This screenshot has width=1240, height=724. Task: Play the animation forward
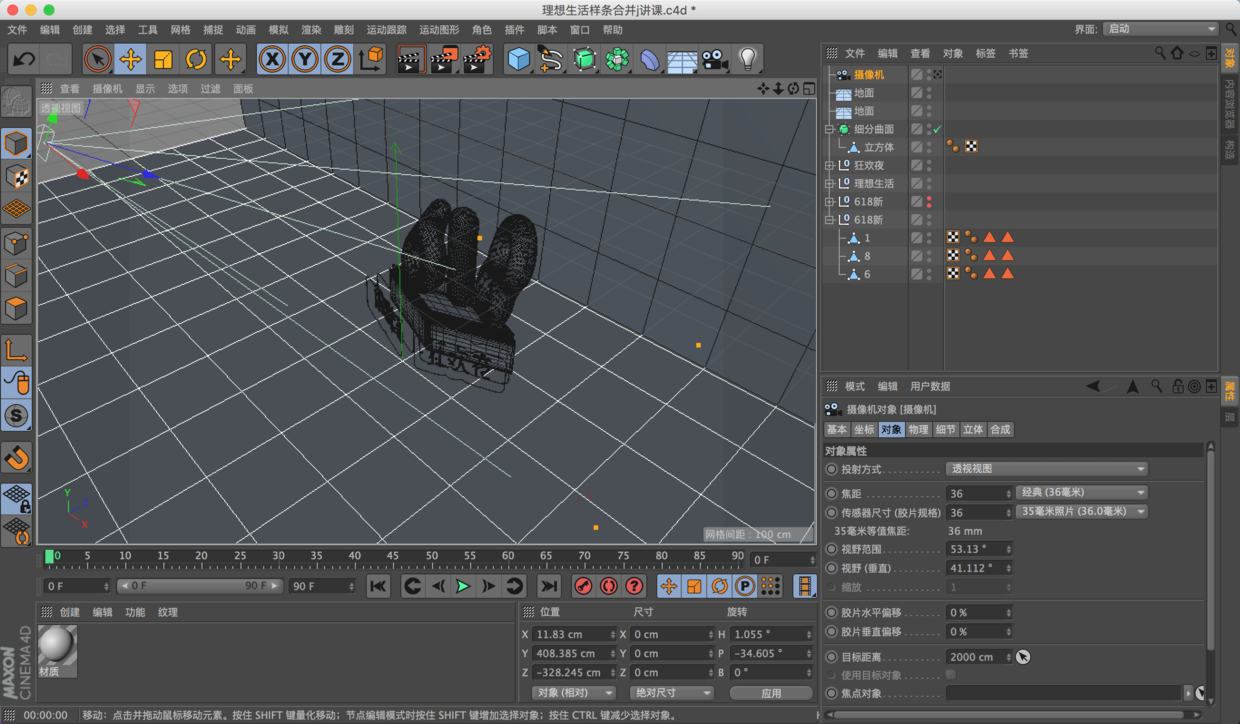click(x=463, y=586)
